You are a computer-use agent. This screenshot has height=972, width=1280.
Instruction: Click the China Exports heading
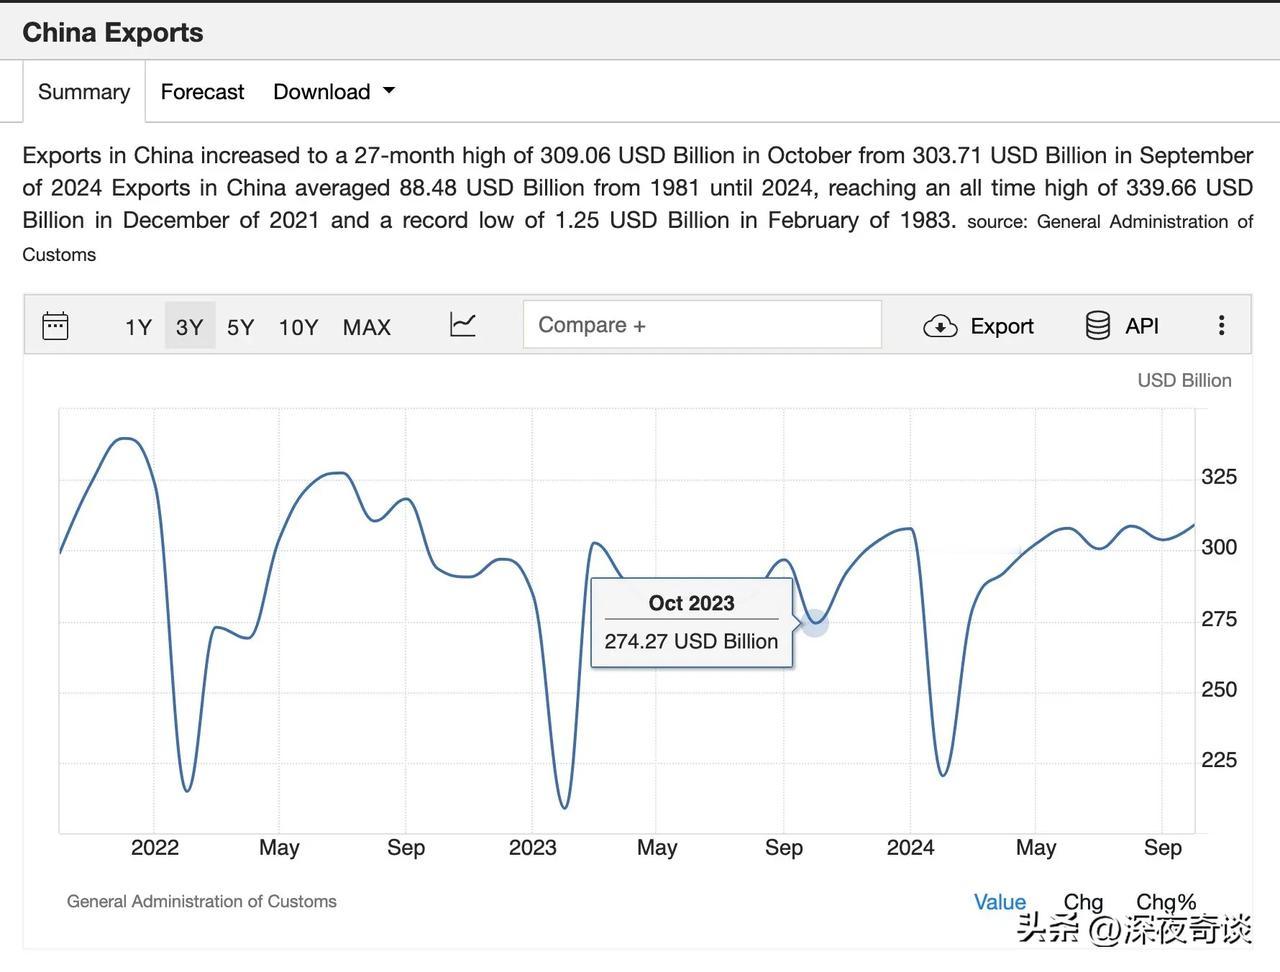[113, 33]
